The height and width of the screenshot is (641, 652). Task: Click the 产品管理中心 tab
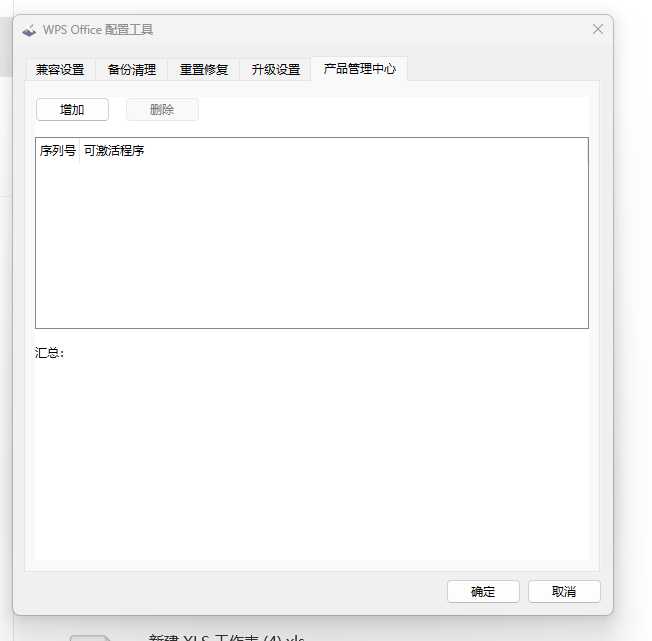pos(359,69)
